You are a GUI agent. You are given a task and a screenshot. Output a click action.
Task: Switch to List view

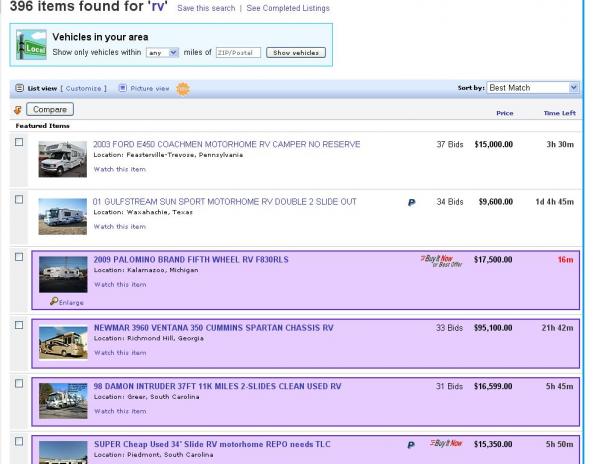point(42,88)
